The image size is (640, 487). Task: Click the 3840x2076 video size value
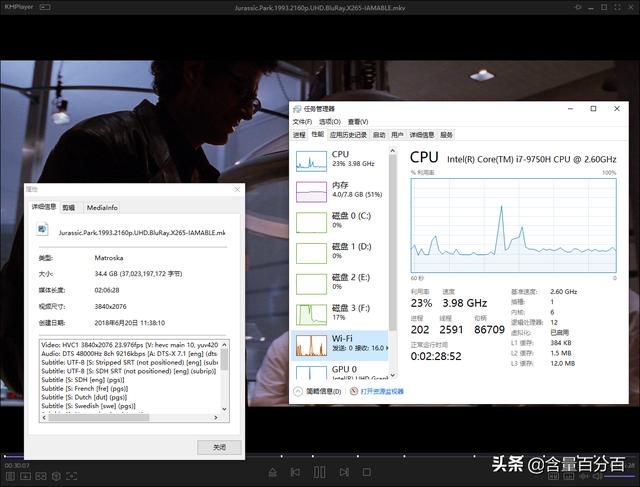111,307
